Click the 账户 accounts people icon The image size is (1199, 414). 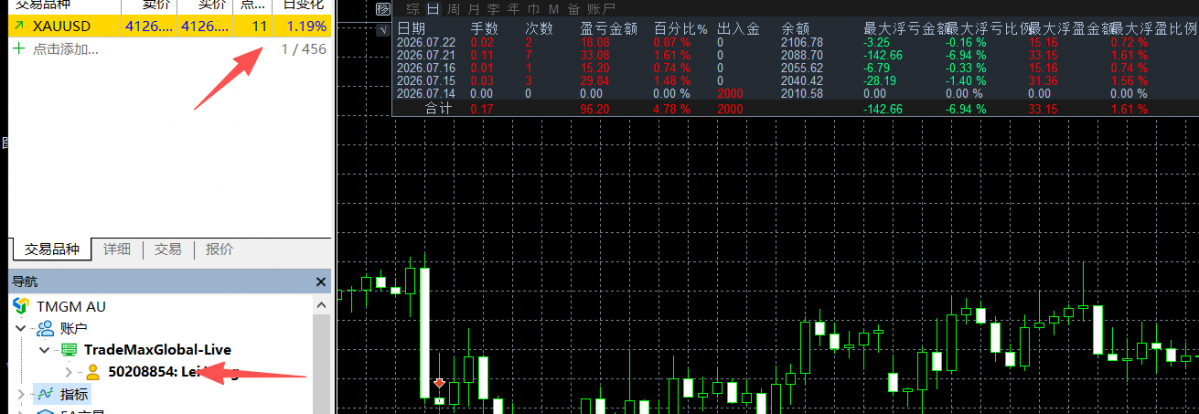click(x=45, y=328)
